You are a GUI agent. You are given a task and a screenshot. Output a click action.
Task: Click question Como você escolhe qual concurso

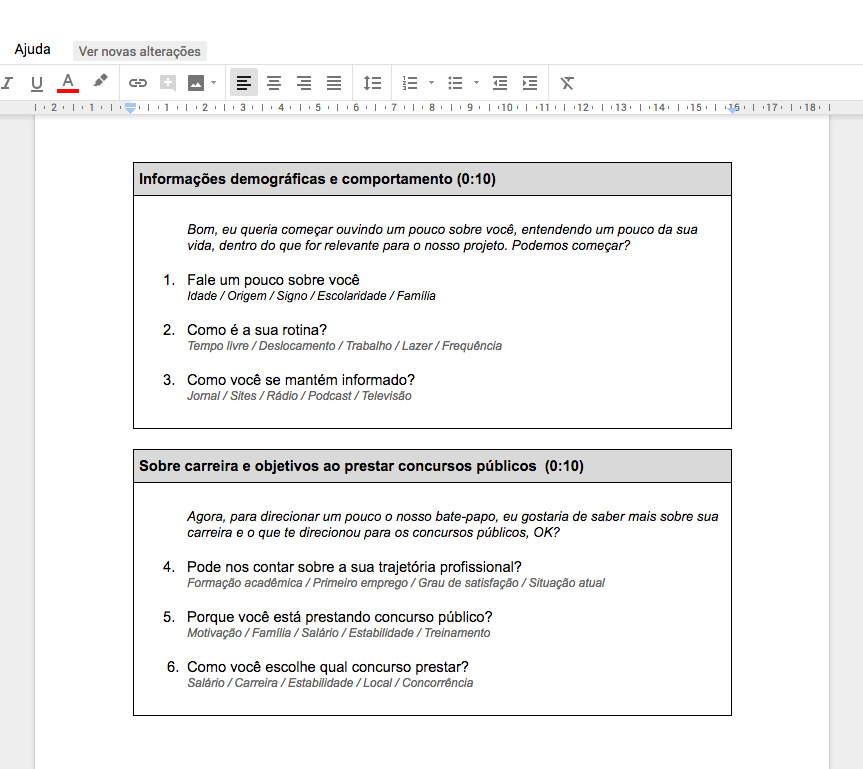tap(327, 667)
